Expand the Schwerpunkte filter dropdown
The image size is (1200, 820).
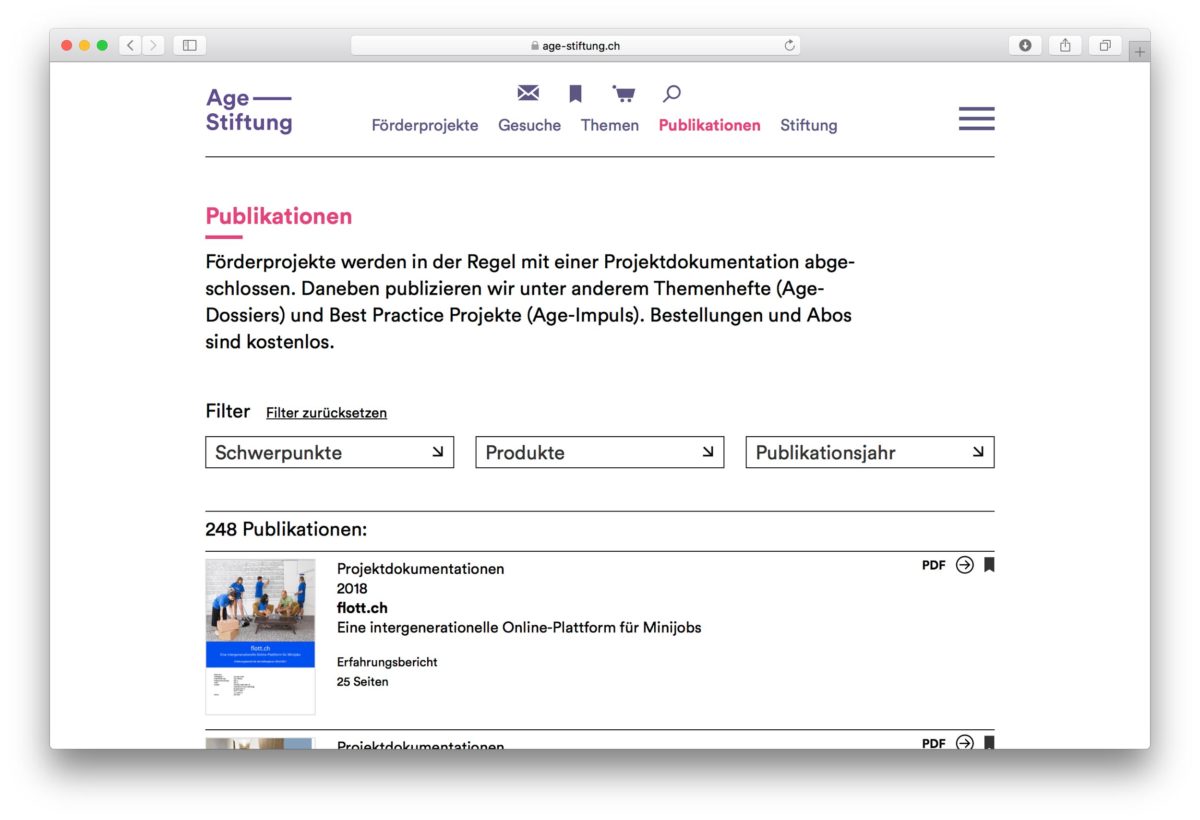point(329,452)
